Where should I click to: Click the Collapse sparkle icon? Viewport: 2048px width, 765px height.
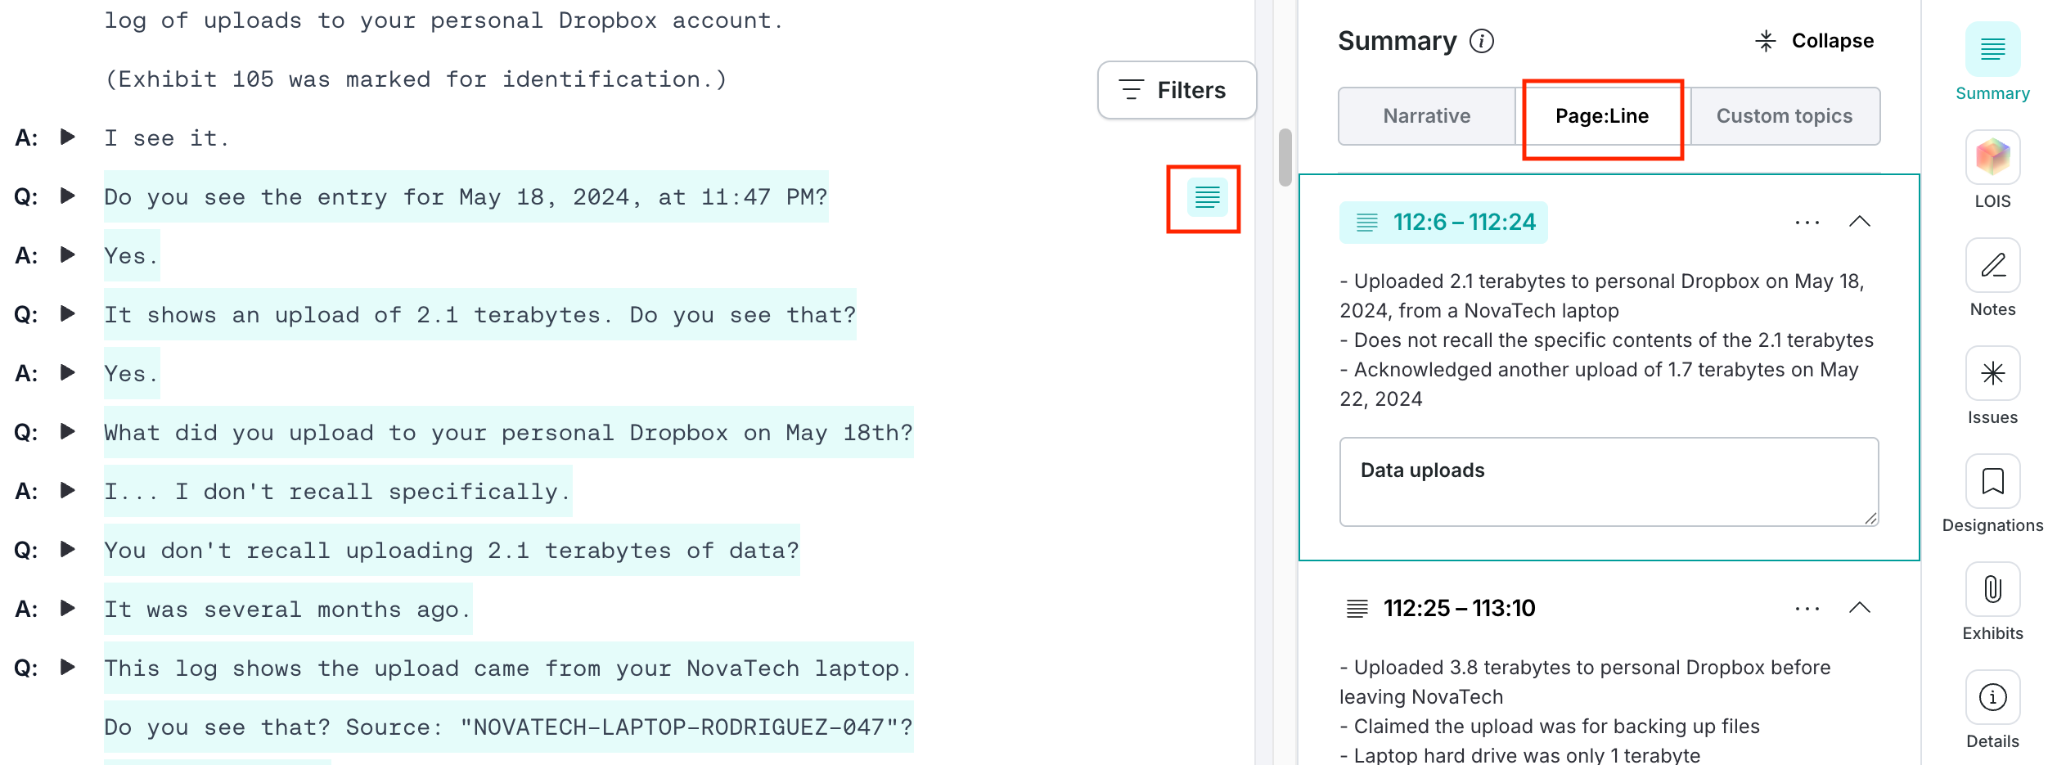pos(1766,41)
